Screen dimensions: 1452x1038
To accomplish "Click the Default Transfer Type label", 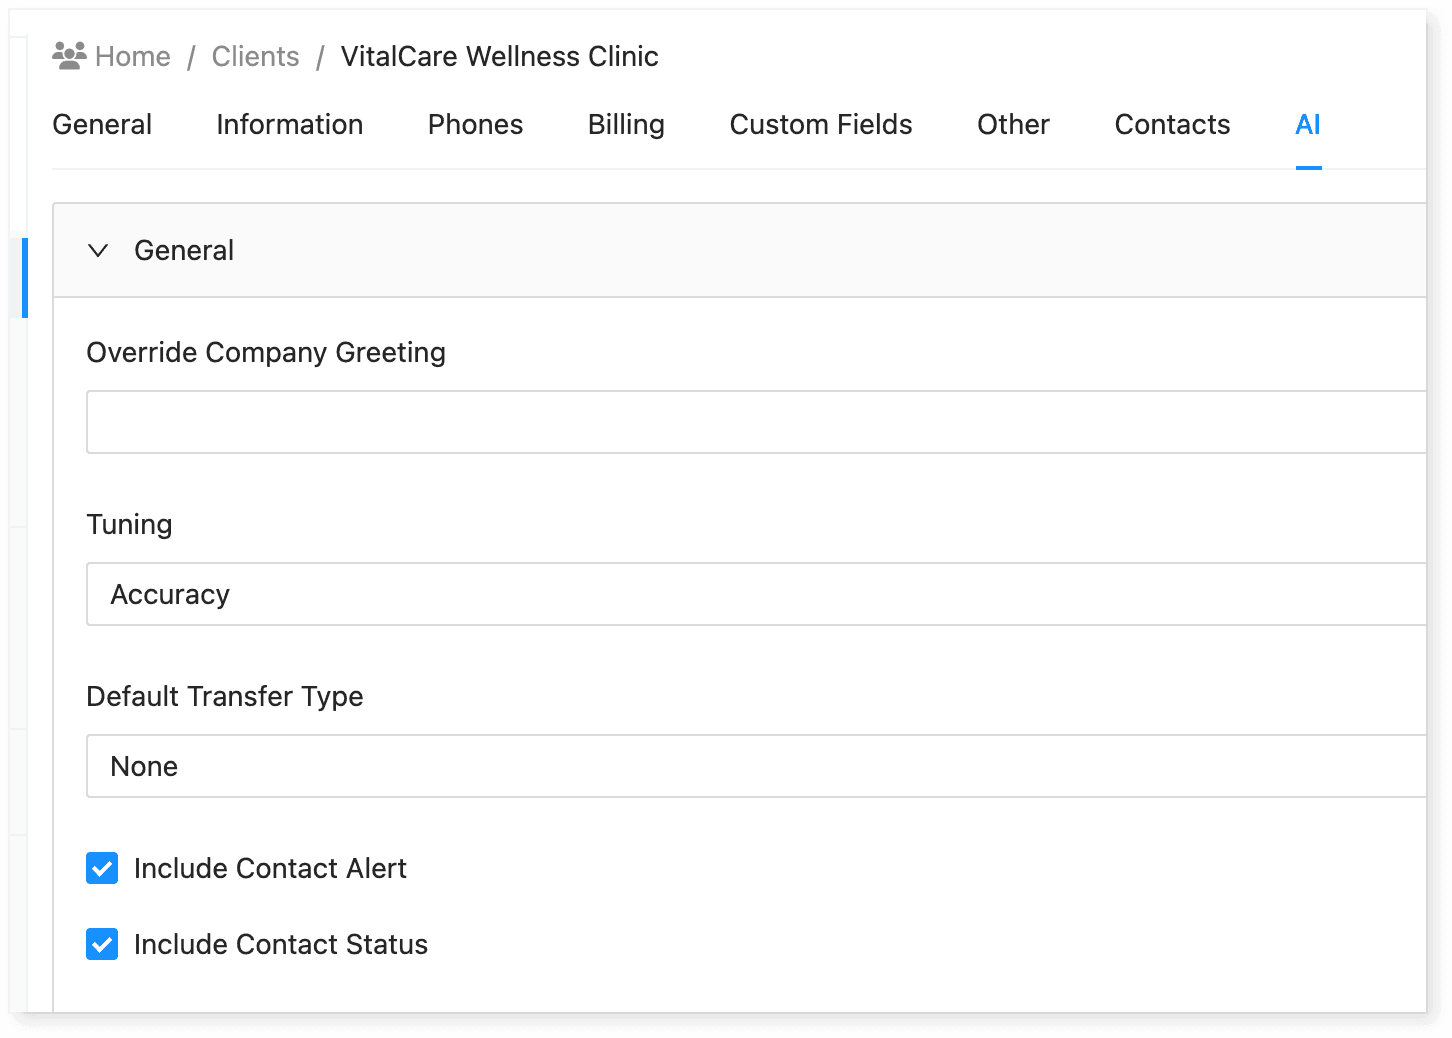I will [225, 696].
